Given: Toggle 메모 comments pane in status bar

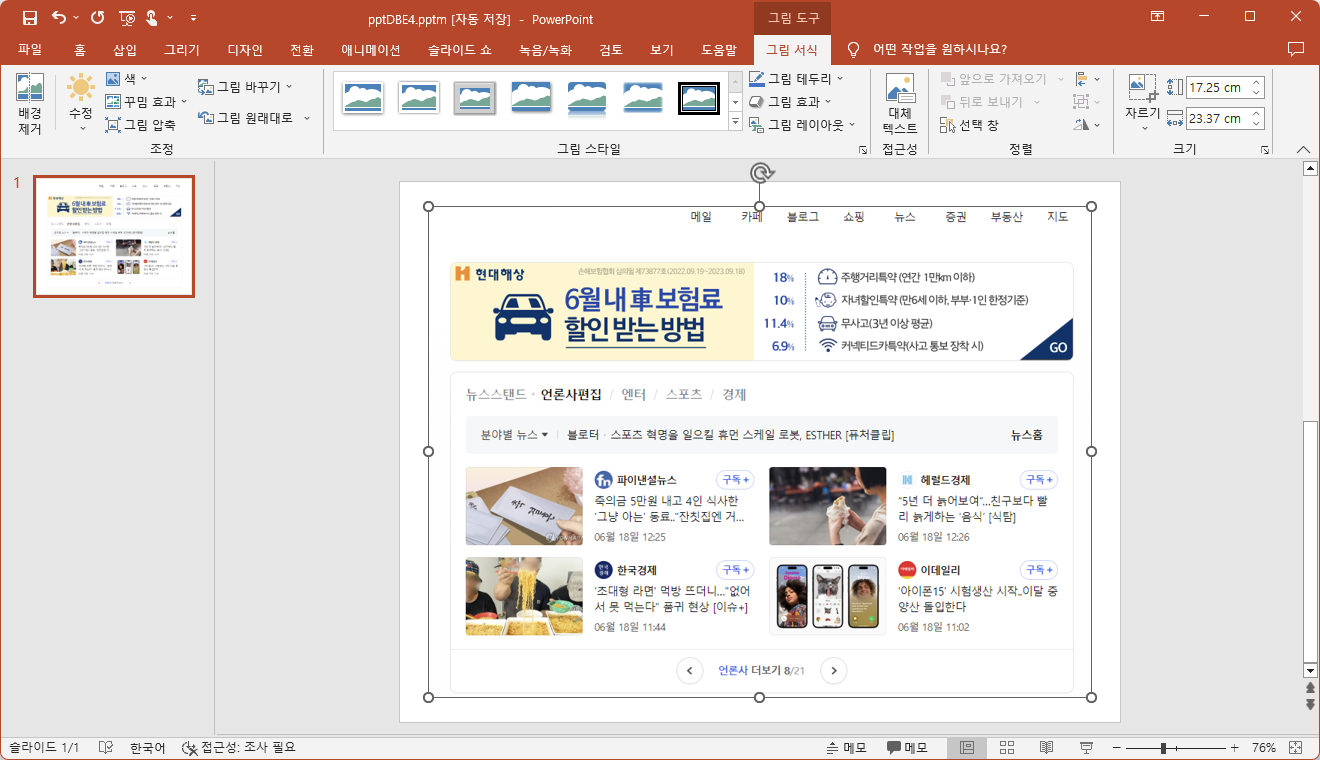Looking at the screenshot, I should tap(907, 748).
